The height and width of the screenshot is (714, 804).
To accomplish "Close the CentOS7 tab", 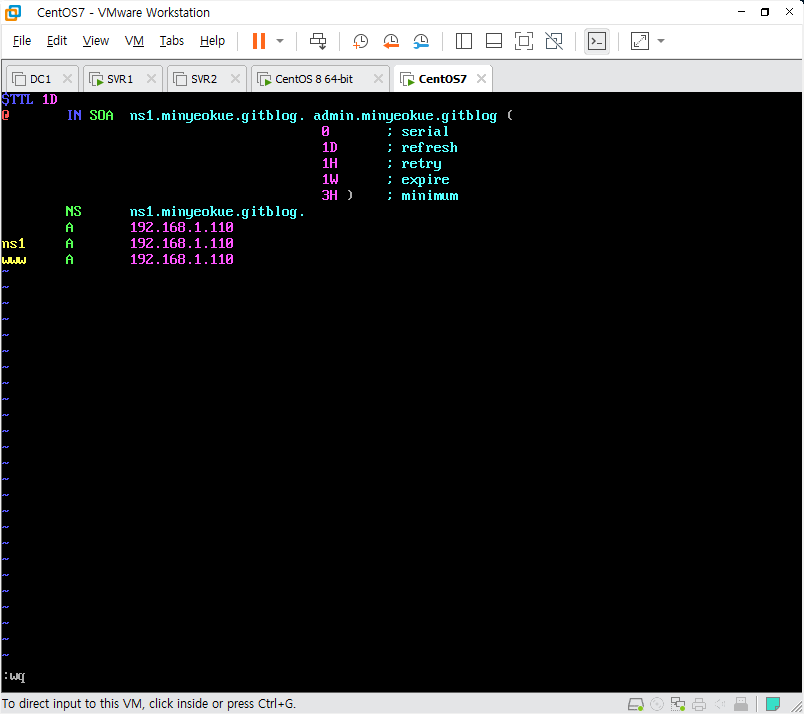I will pos(481,78).
